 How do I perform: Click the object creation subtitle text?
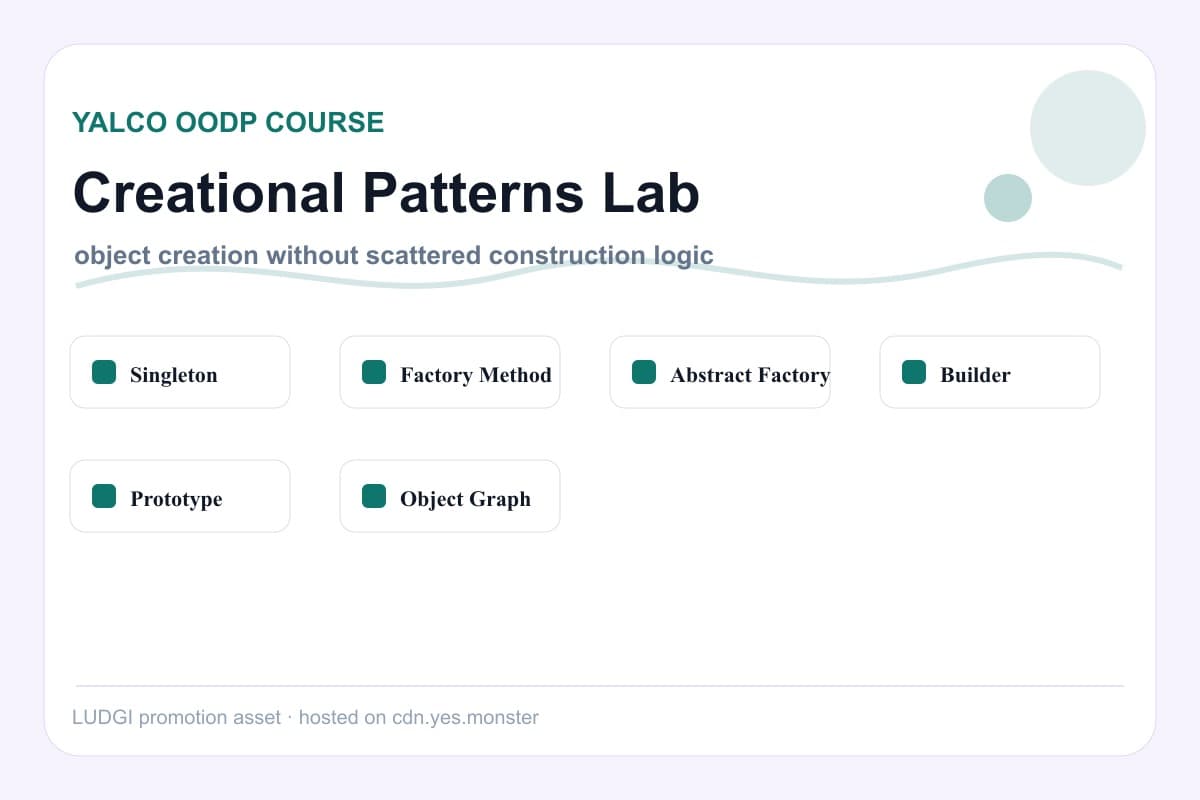[x=394, y=255]
